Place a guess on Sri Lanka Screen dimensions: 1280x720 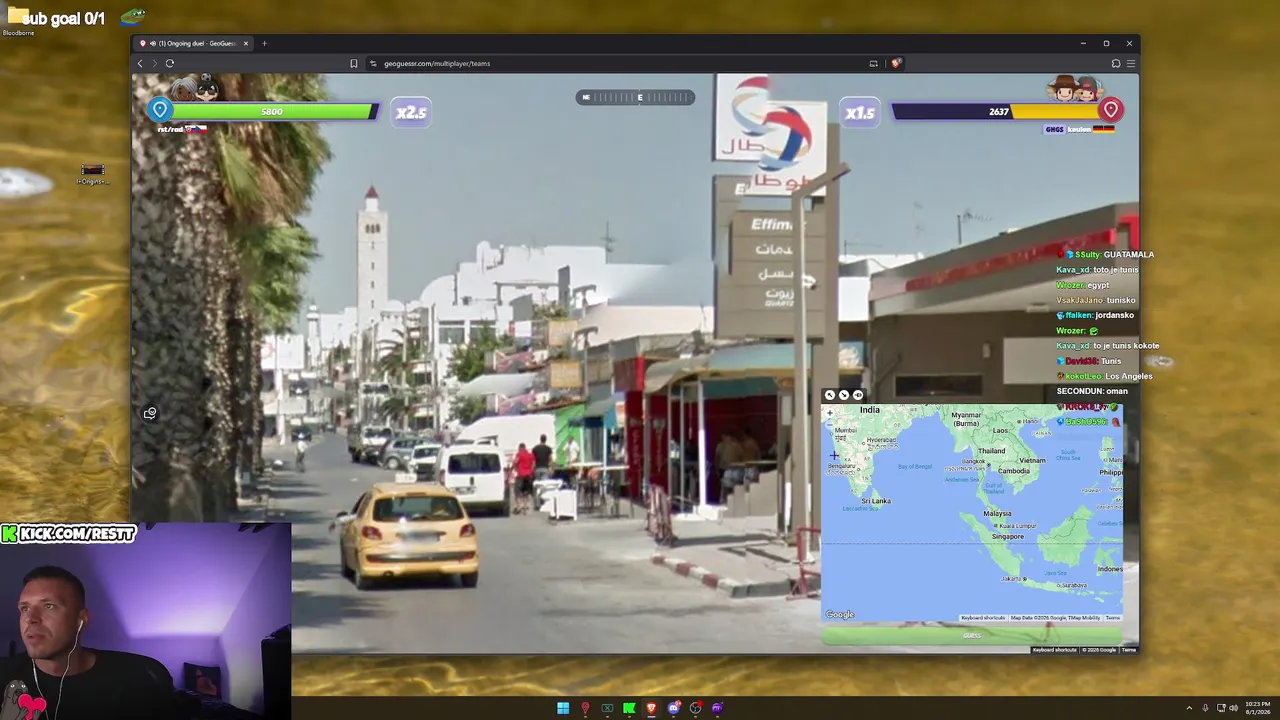(875, 501)
